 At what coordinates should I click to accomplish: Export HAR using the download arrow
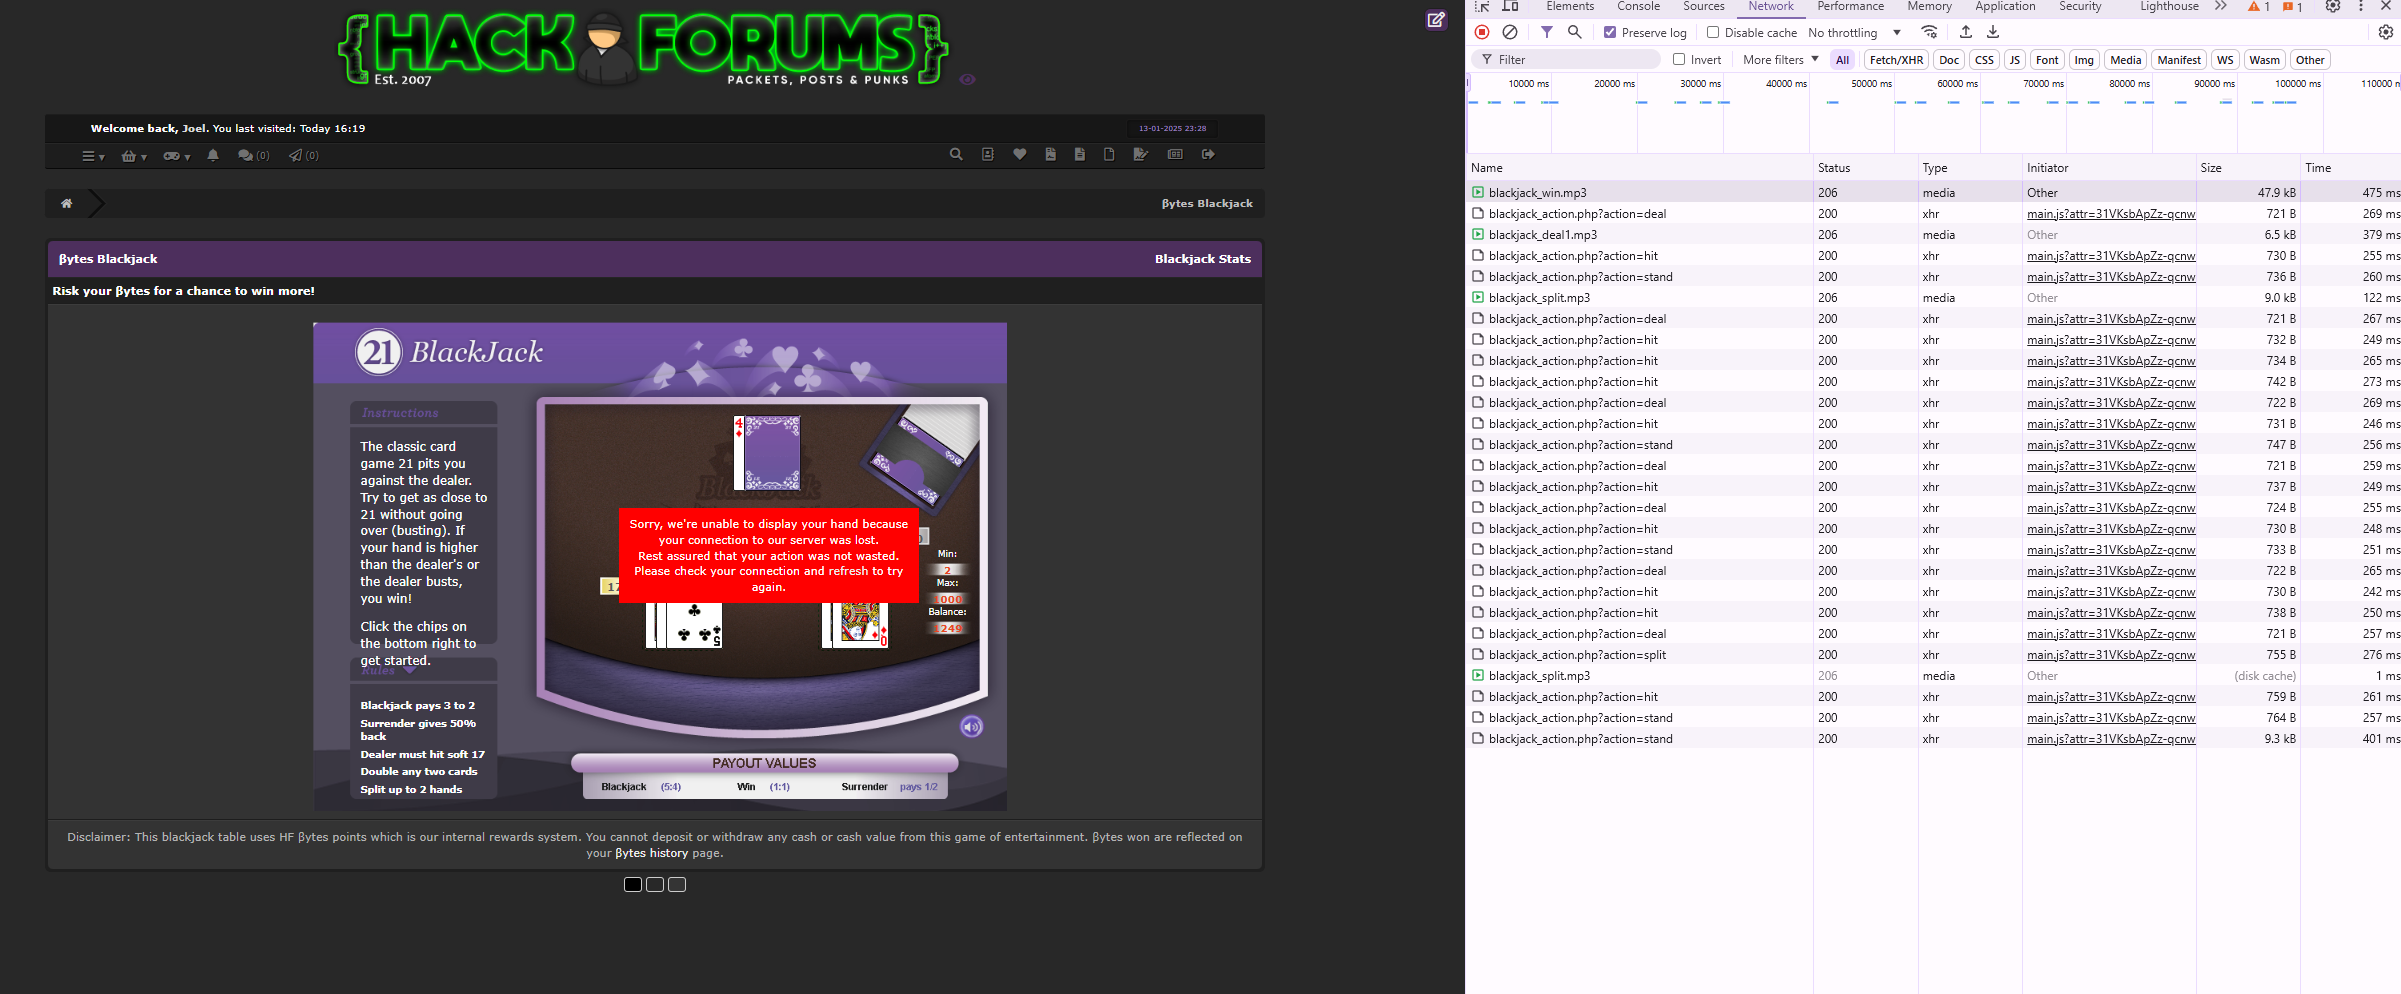coord(1993,32)
